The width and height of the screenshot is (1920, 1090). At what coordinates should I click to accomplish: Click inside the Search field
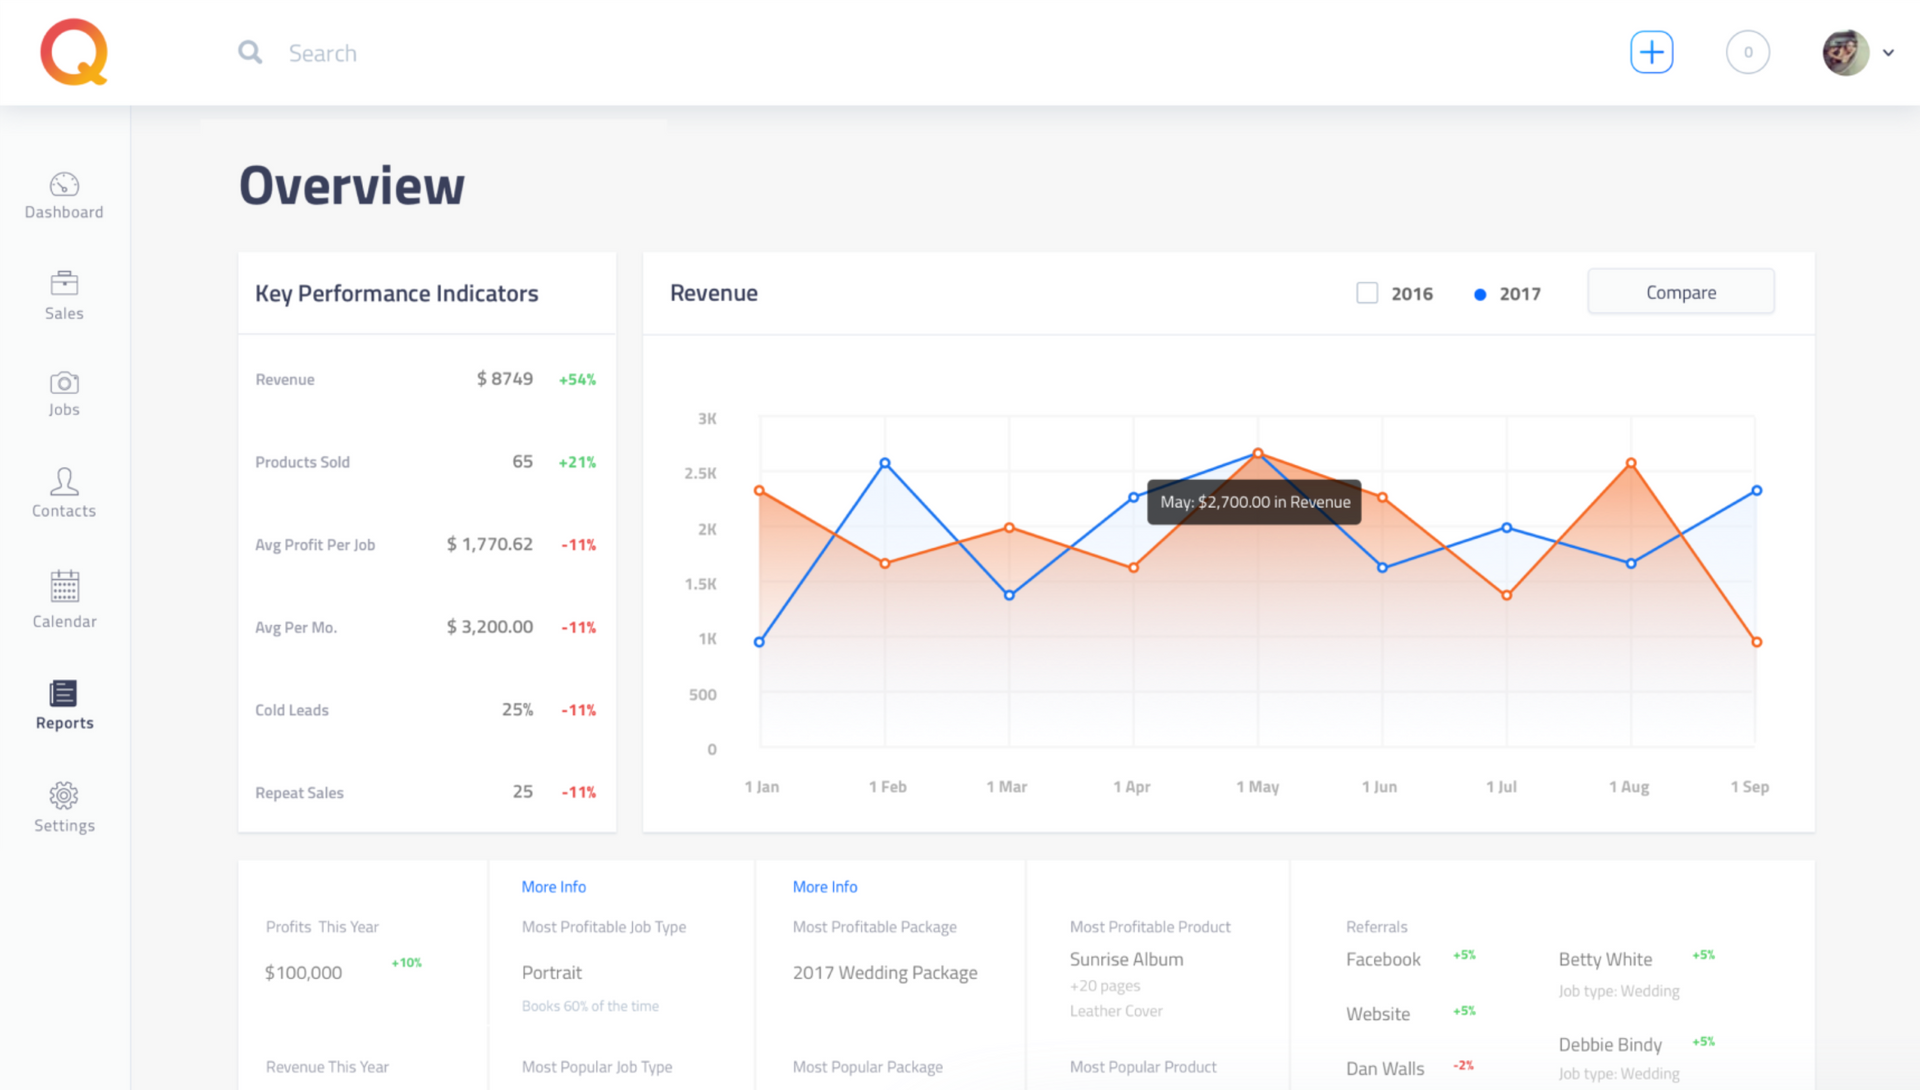(400, 52)
